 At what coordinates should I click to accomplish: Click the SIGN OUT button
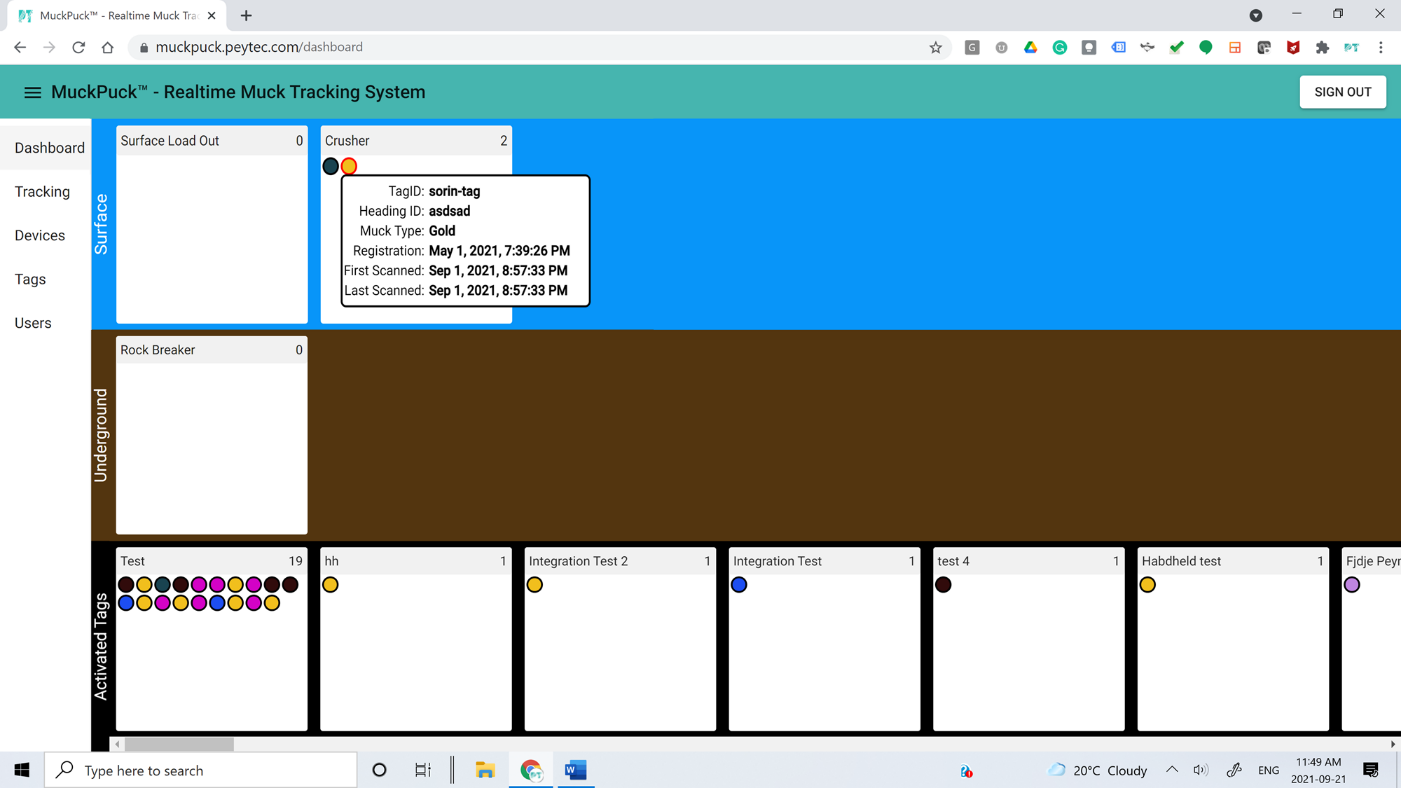1342,92
